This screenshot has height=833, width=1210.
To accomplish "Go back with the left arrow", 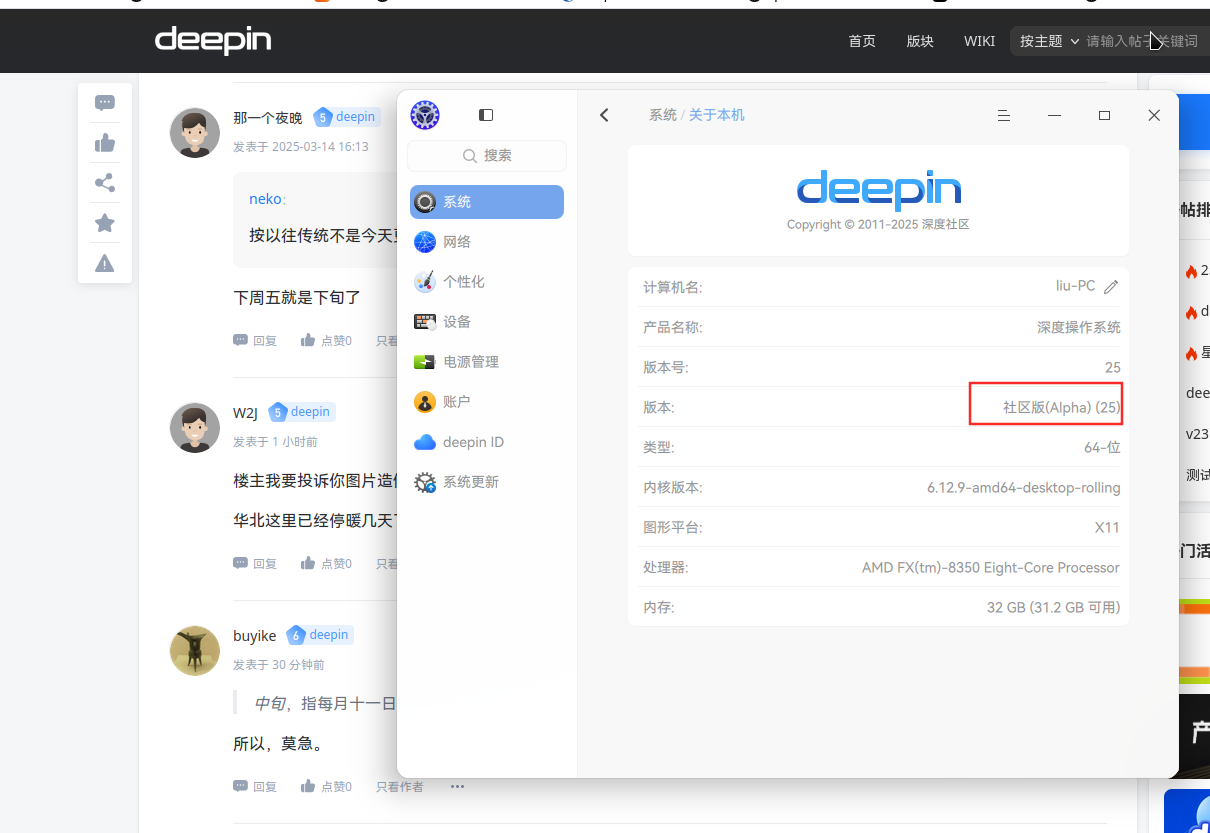I will [604, 115].
